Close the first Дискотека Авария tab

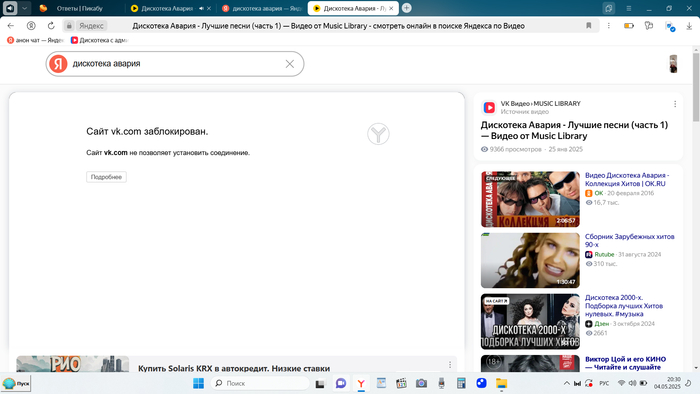pyautogui.click(x=208, y=8)
